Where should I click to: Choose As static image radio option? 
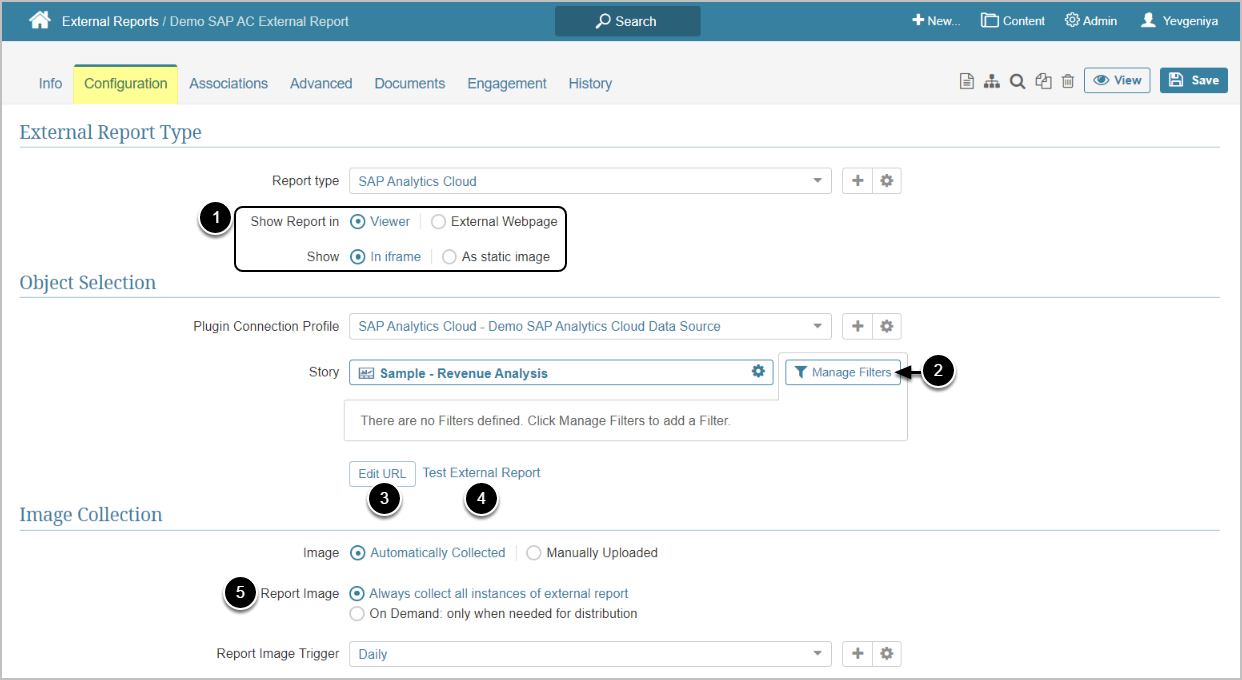coord(449,256)
